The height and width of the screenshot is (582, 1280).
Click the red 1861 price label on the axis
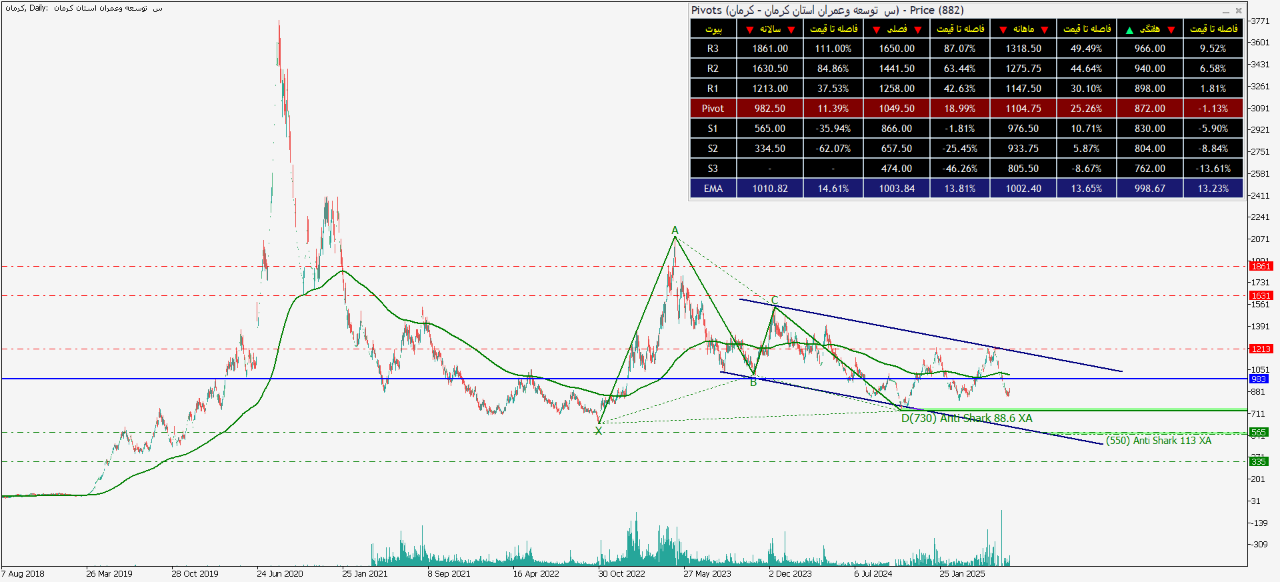coord(1261,267)
